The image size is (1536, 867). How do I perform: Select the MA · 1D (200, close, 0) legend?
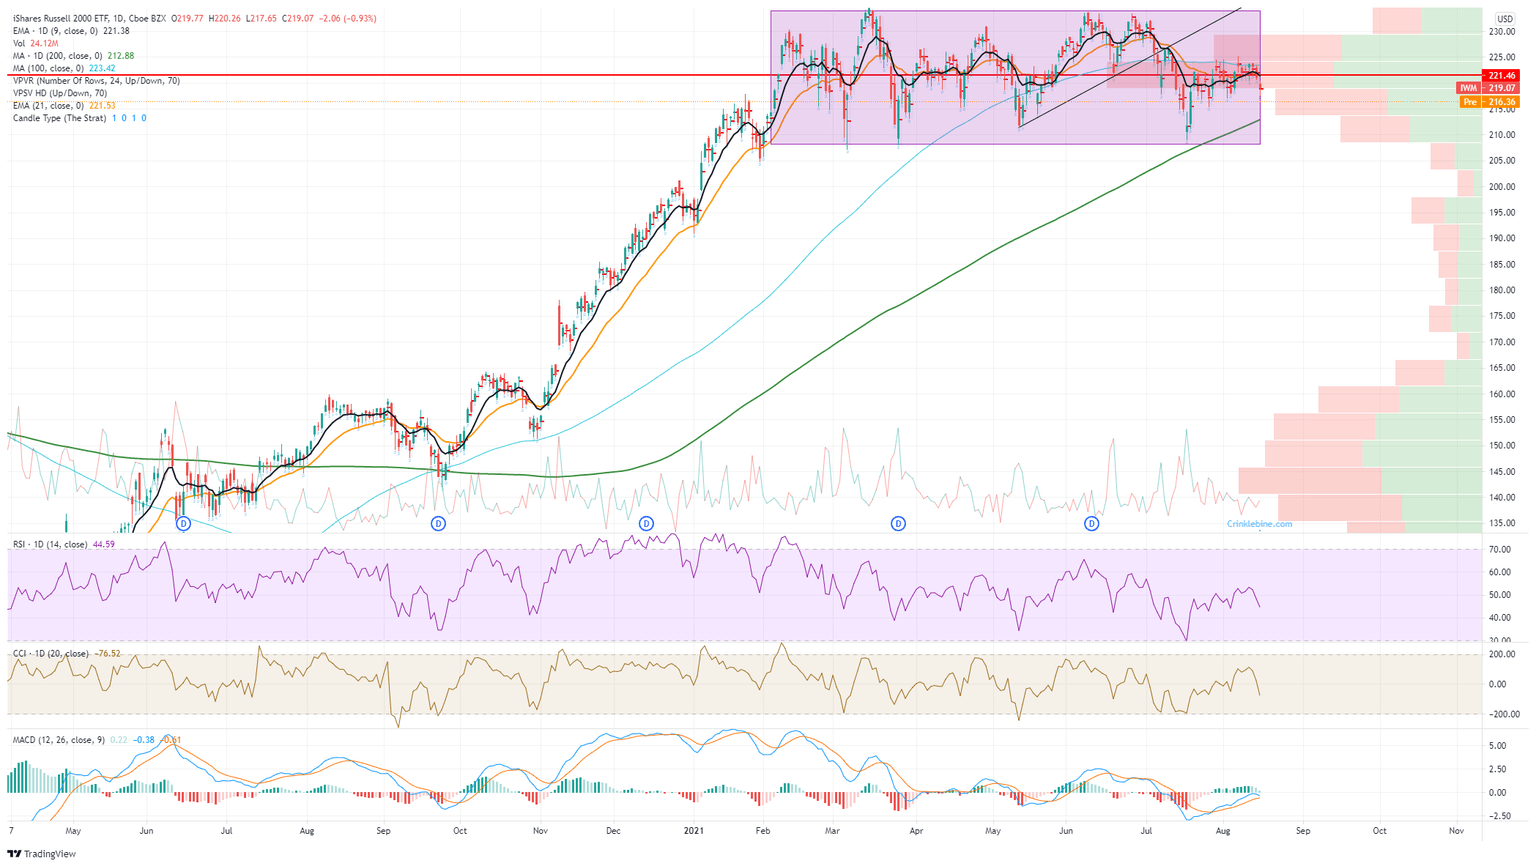73,56
